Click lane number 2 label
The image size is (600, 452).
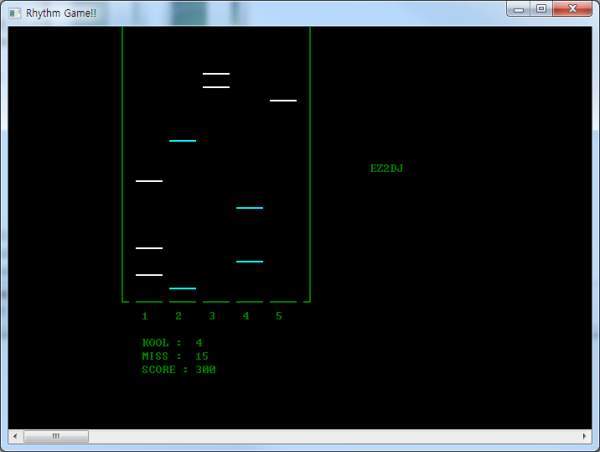[178, 316]
